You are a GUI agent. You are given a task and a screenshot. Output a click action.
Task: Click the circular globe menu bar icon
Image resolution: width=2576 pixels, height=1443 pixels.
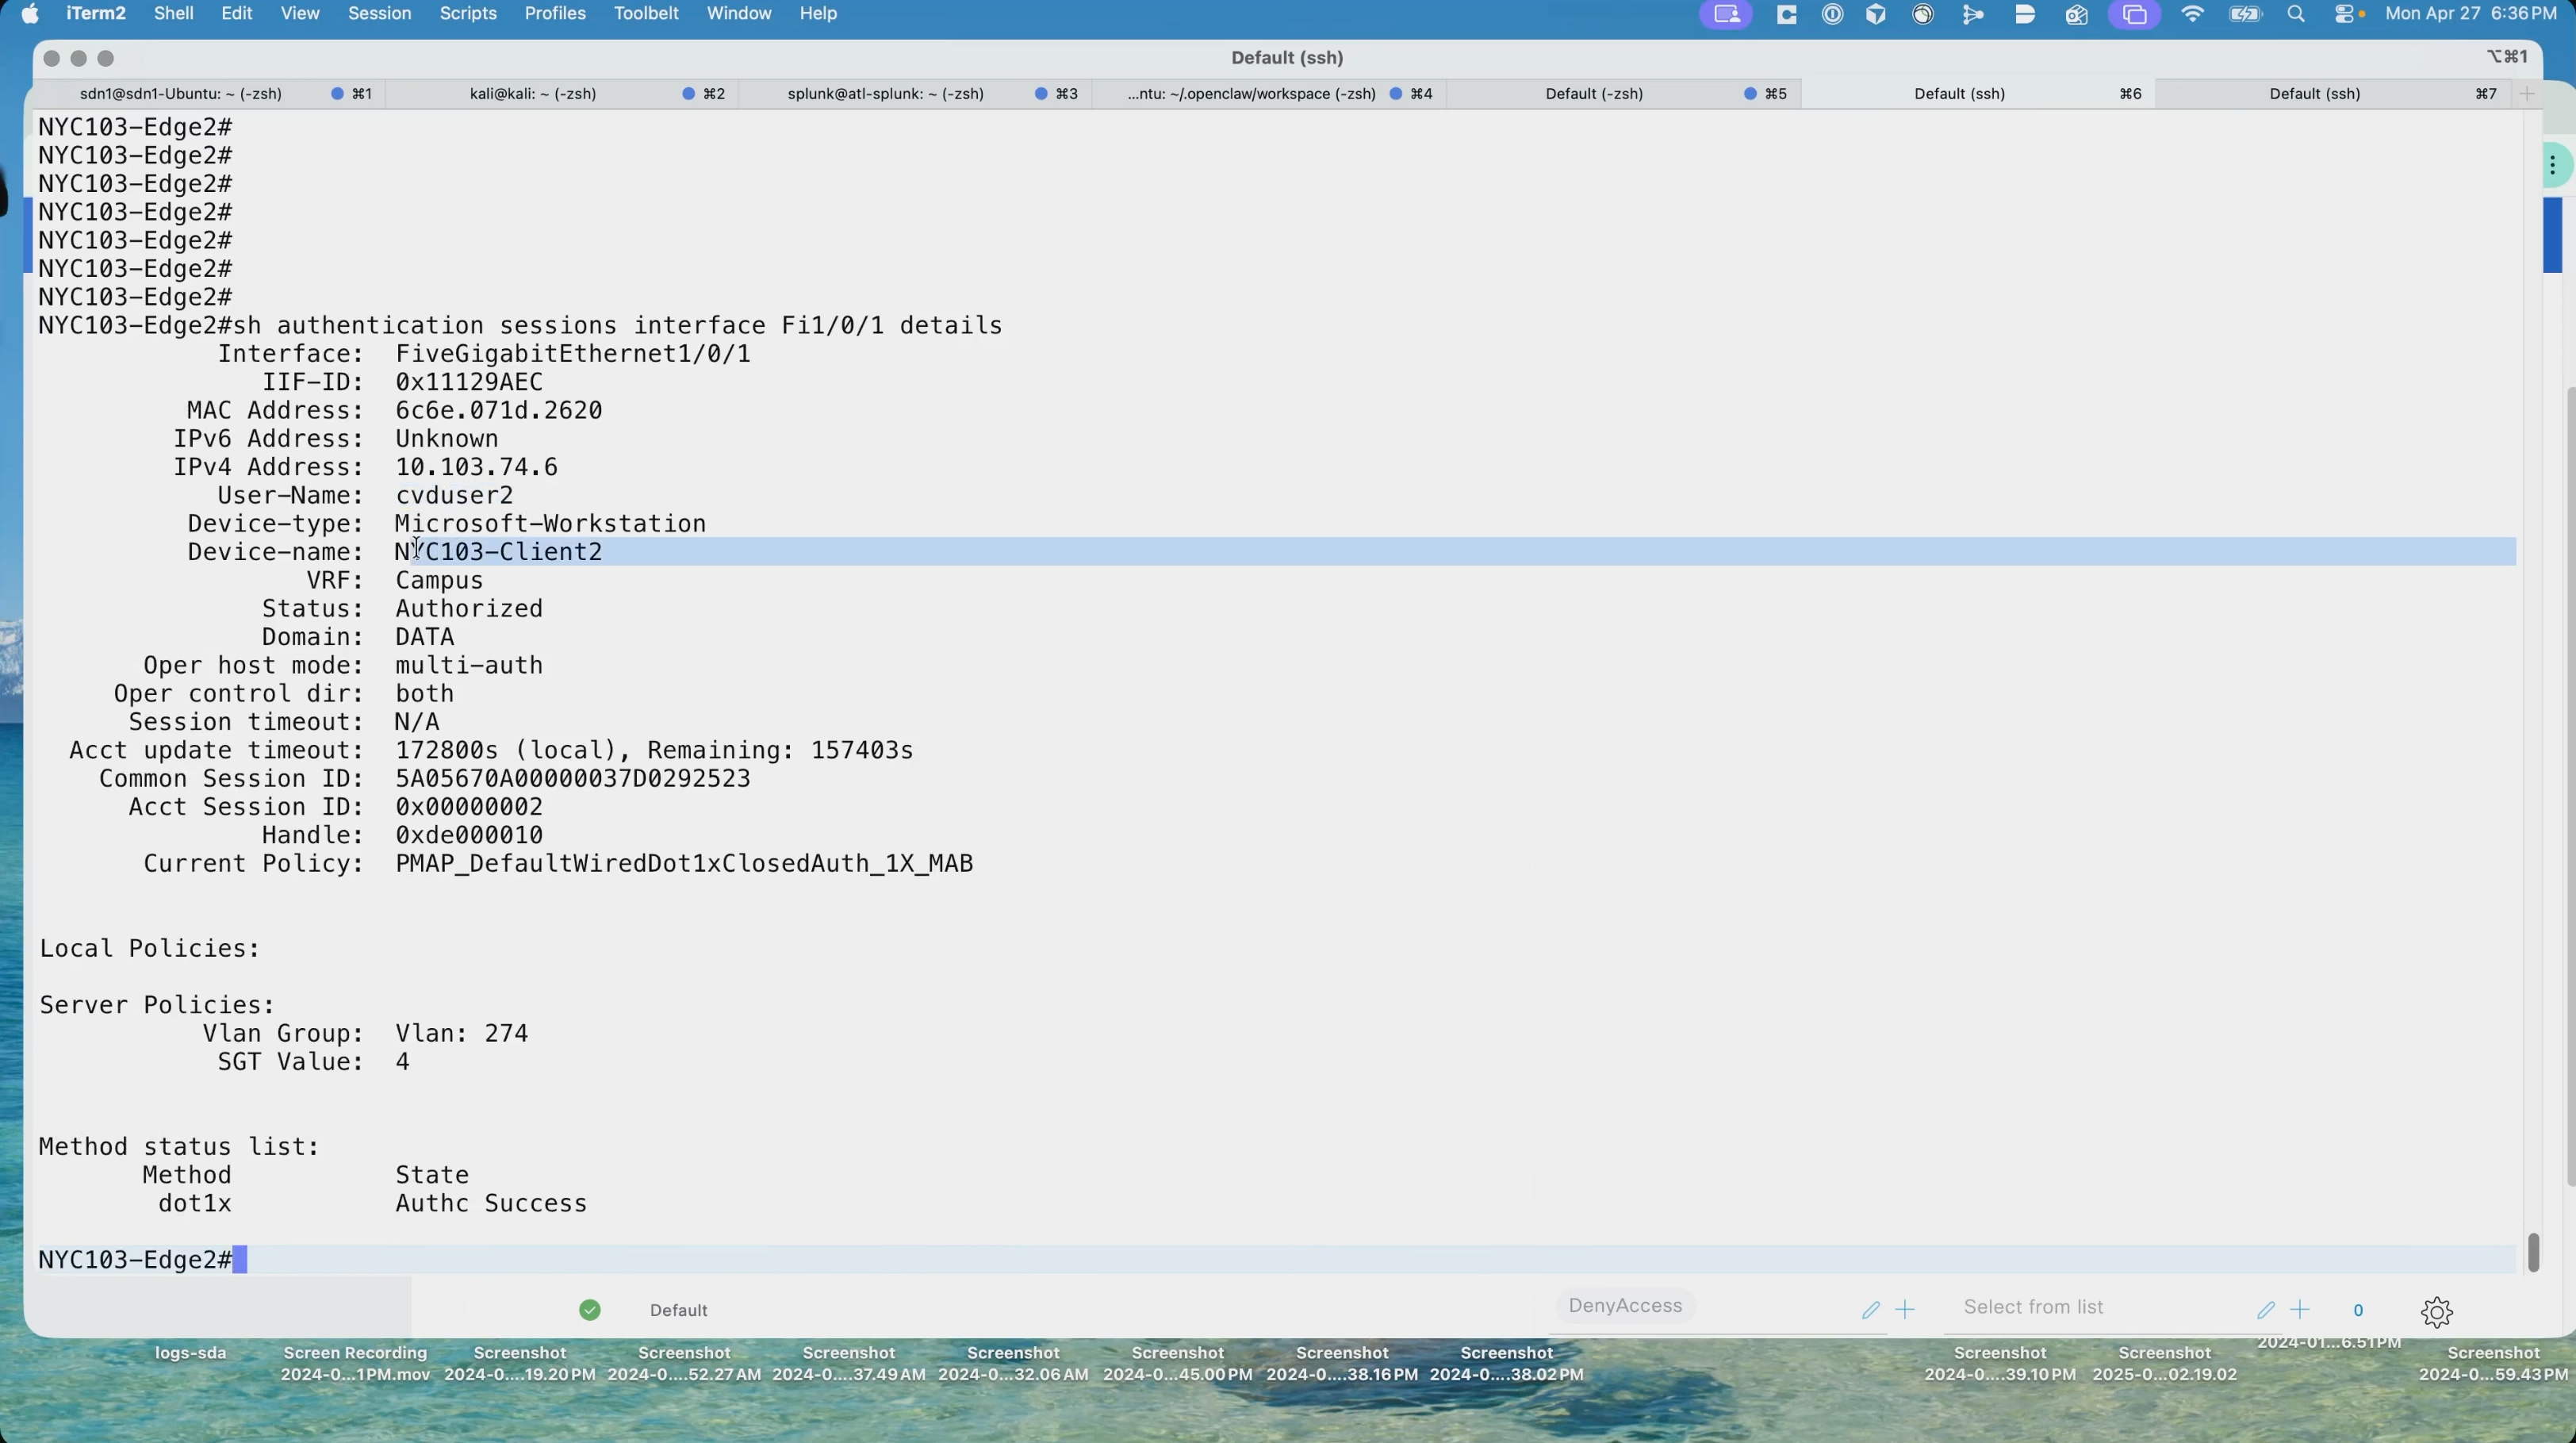(1923, 15)
